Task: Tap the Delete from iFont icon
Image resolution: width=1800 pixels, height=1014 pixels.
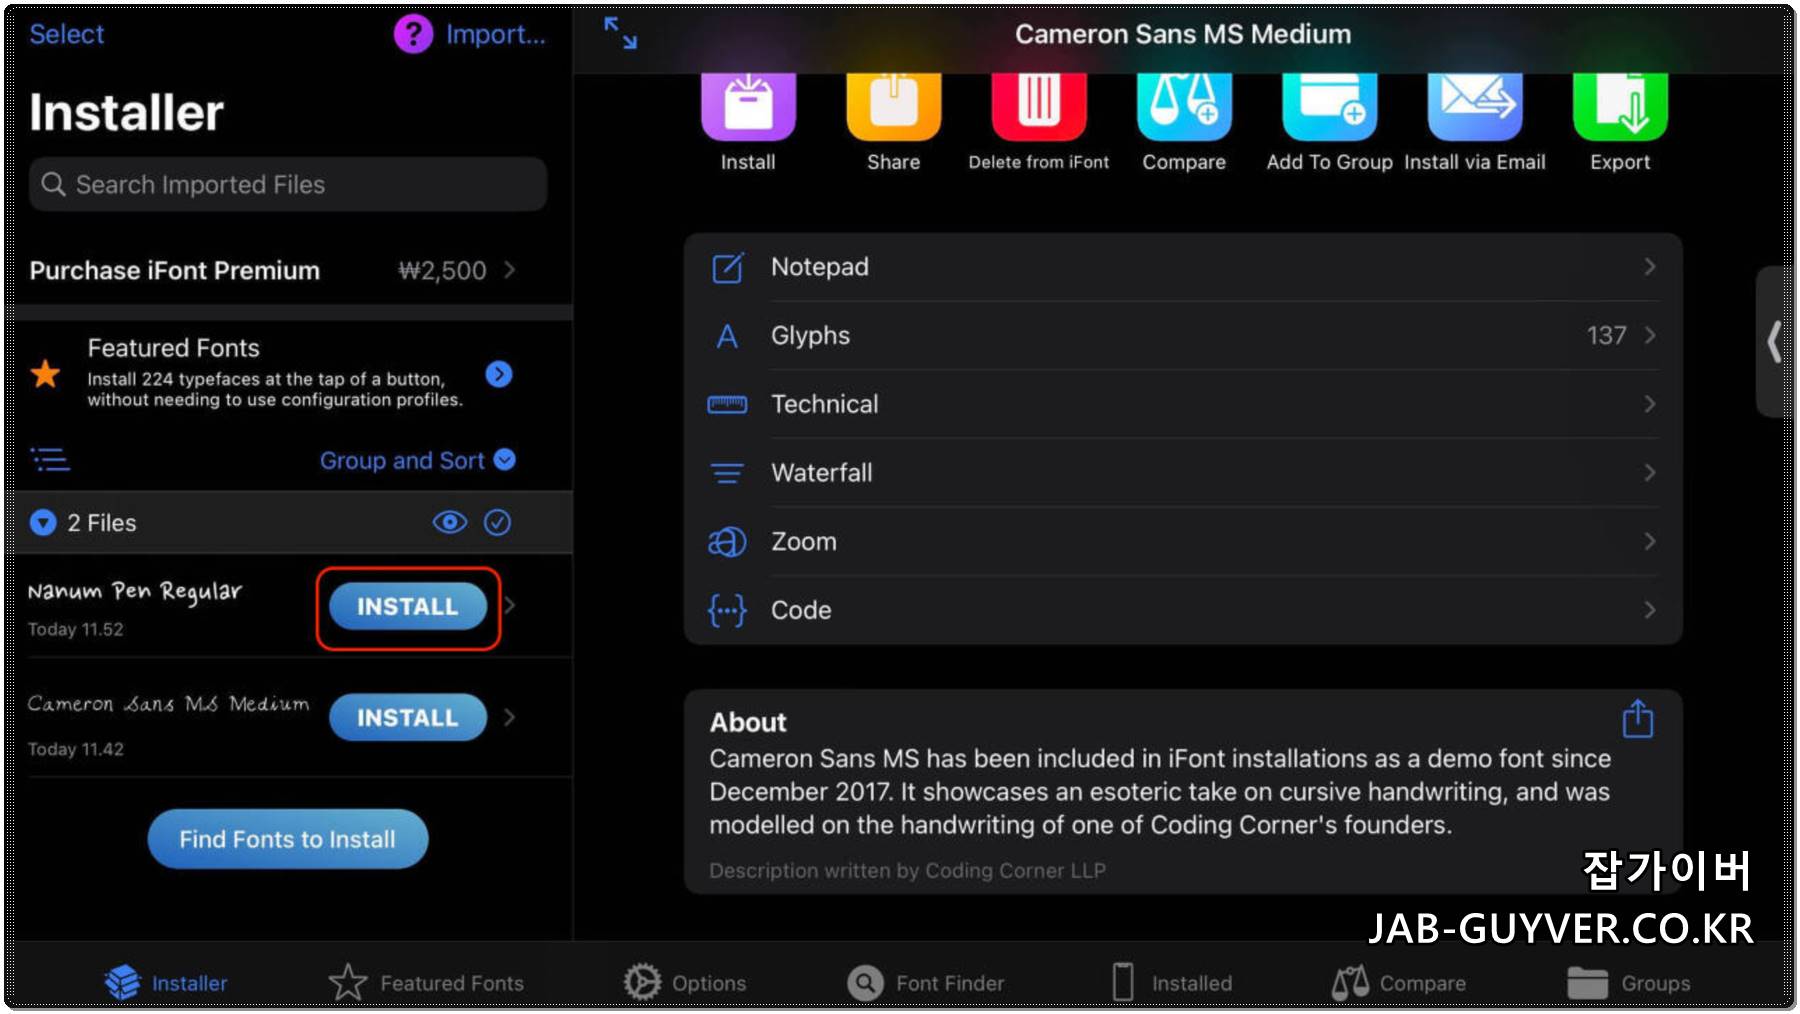Action: click(x=1039, y=106)
